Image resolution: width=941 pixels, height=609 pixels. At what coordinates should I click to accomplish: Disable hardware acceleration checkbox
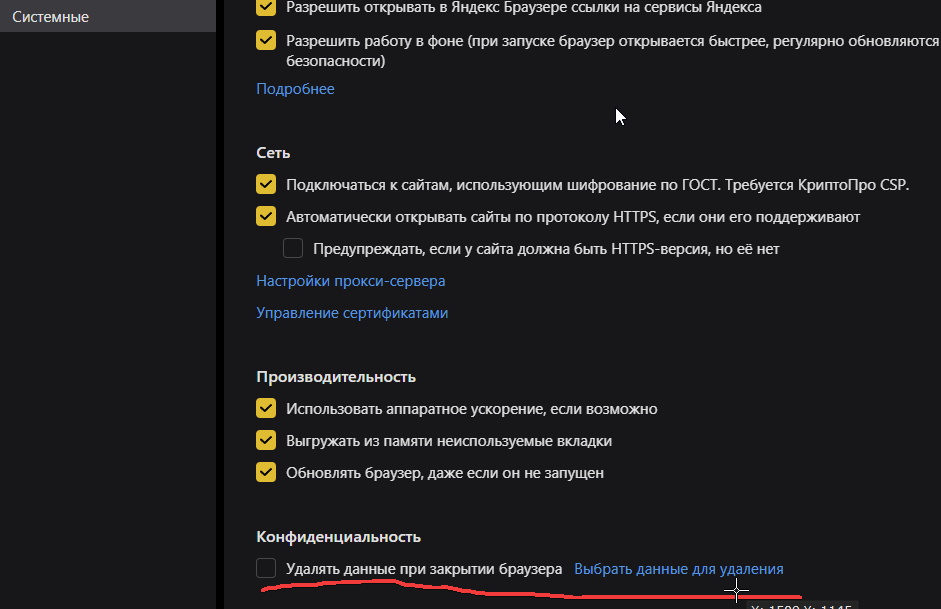pos(266,408)
